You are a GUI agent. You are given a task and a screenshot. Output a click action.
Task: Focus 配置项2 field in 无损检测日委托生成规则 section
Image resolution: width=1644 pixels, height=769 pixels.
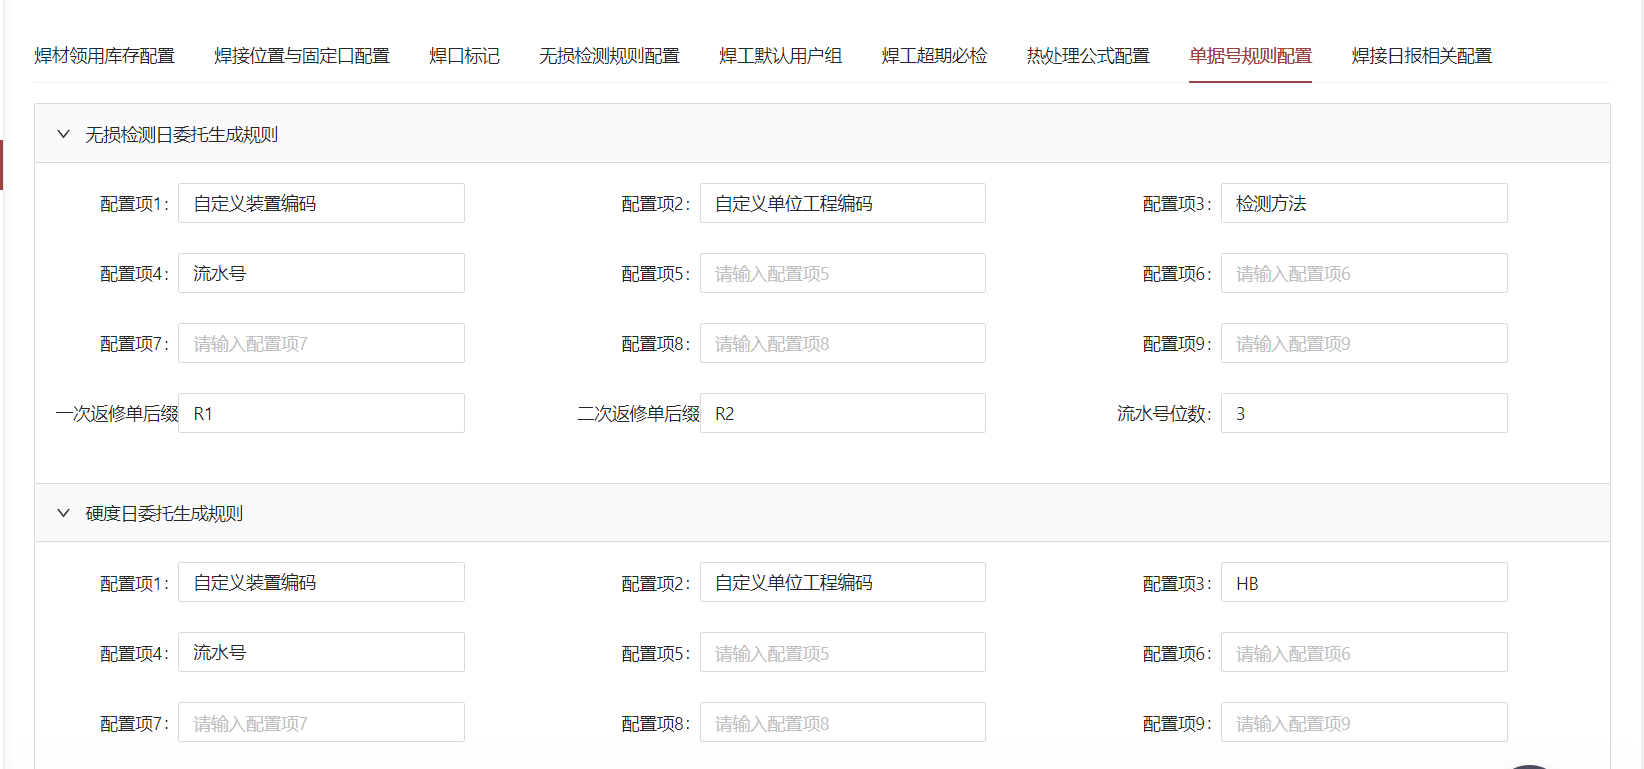(843, 203)
